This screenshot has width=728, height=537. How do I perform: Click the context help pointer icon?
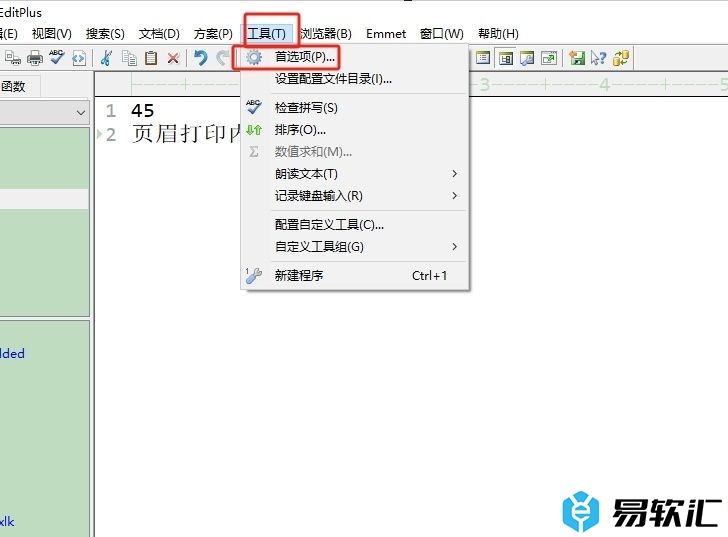[598, 58]
